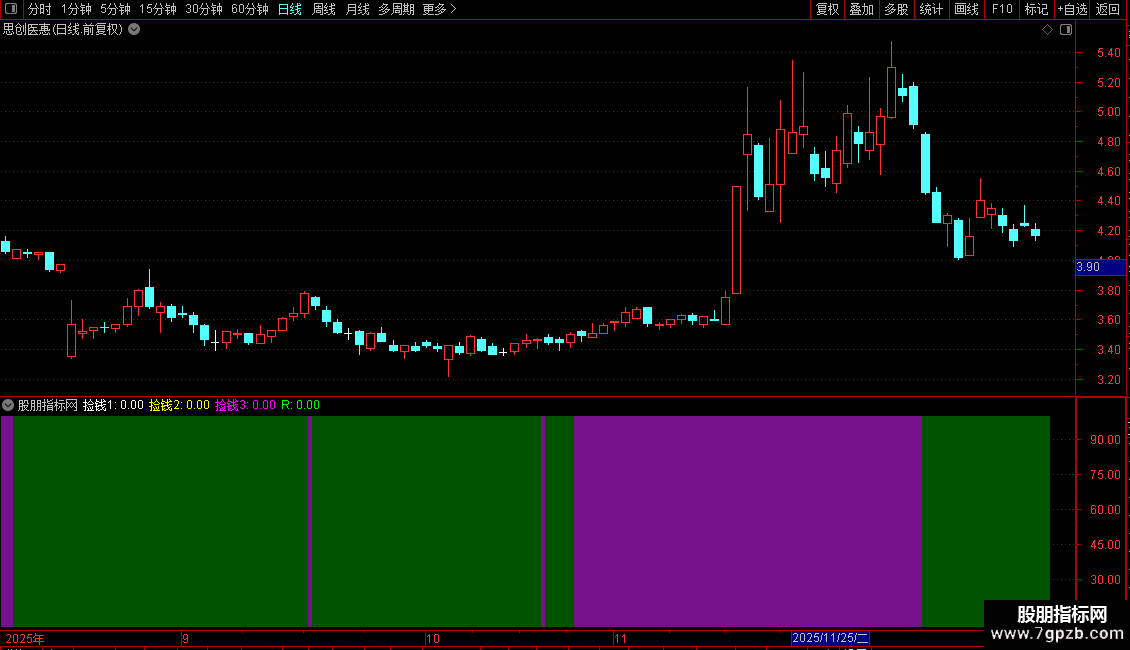Click the 叠加 overlay button

click(x=862, y=9)
